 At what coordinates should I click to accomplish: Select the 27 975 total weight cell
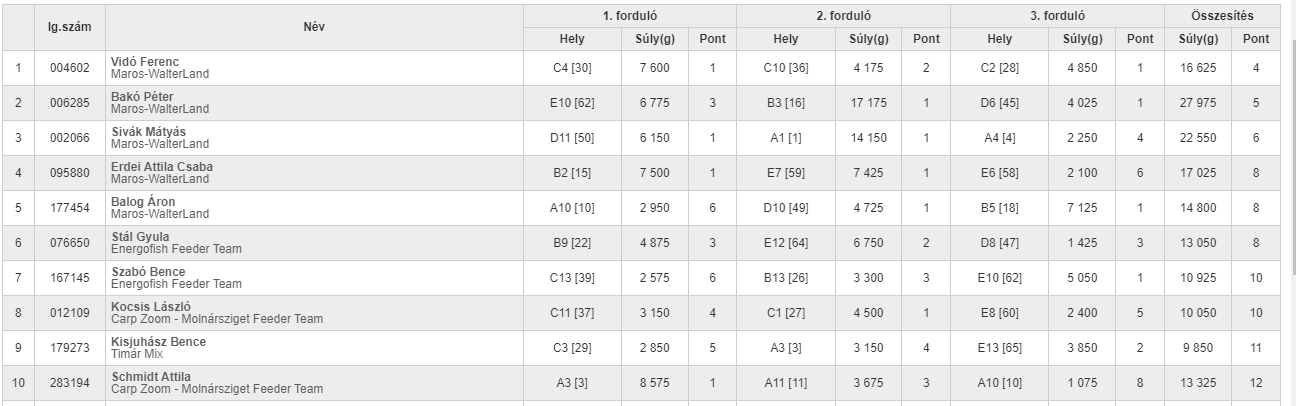(1198, 103)
